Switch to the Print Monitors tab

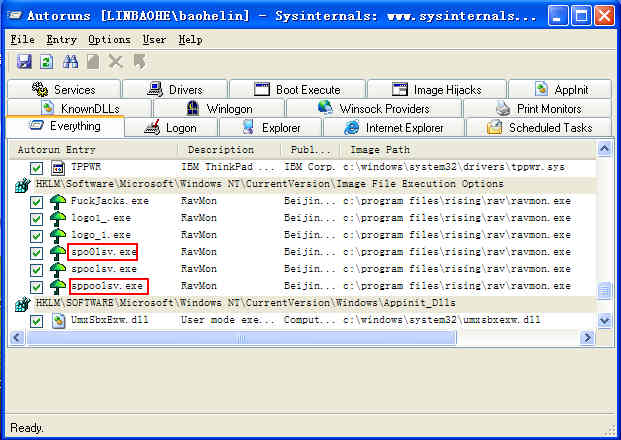[538, 108]
